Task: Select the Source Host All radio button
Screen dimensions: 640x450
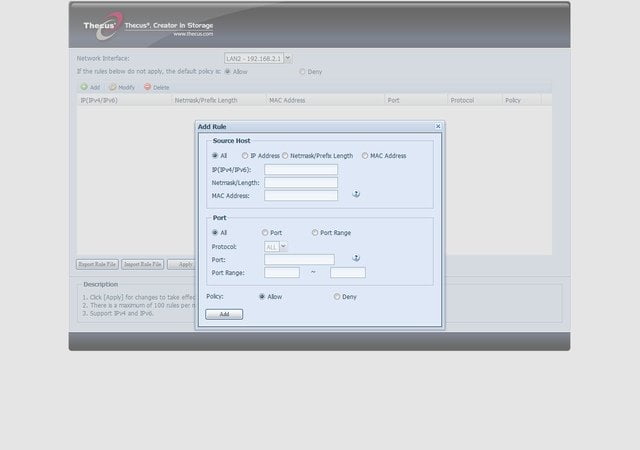Action: (x=215, y=156)
